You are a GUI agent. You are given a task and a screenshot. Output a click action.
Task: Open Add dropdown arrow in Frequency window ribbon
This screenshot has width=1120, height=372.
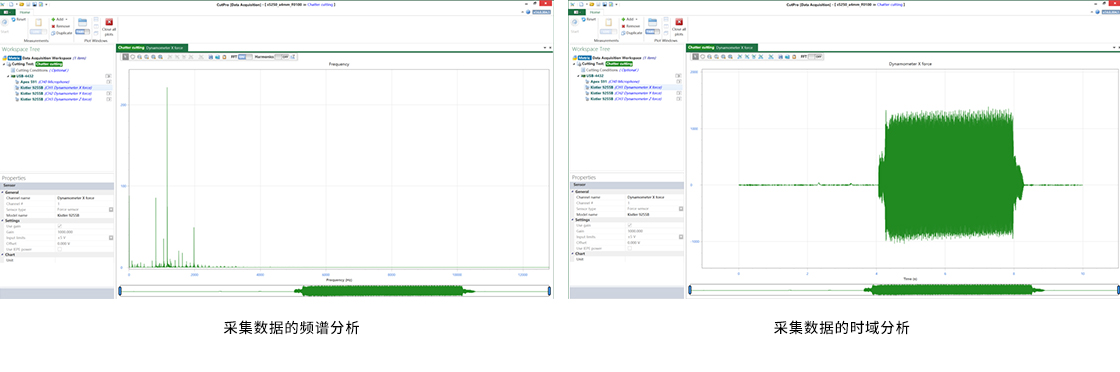point(66,19)
